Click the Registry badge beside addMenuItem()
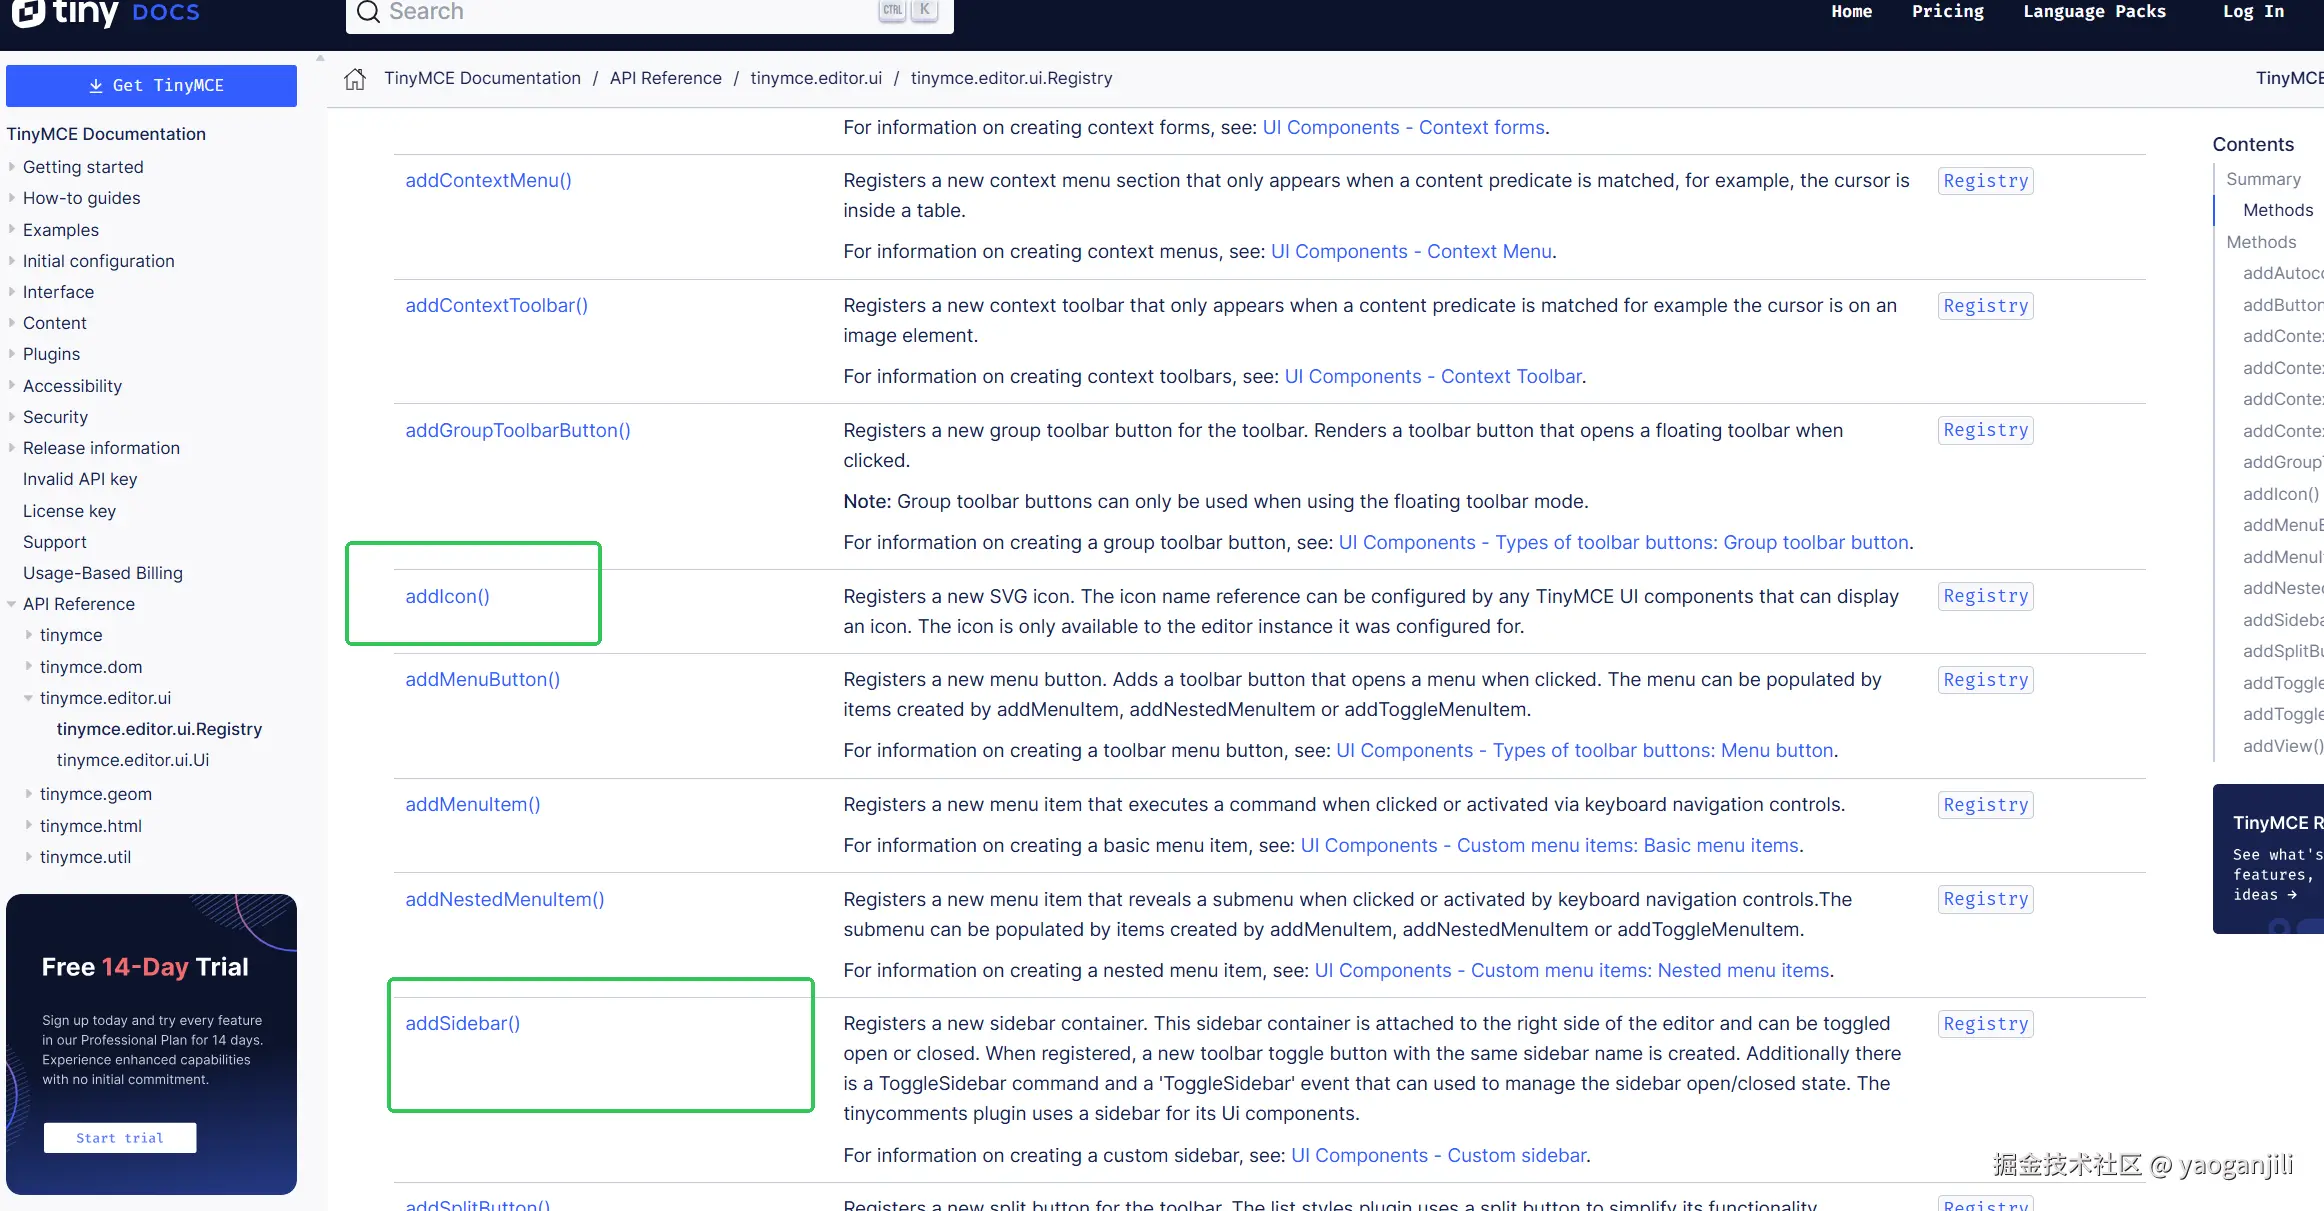Screen dimensions: 2324x1211 pos(1985,805)
